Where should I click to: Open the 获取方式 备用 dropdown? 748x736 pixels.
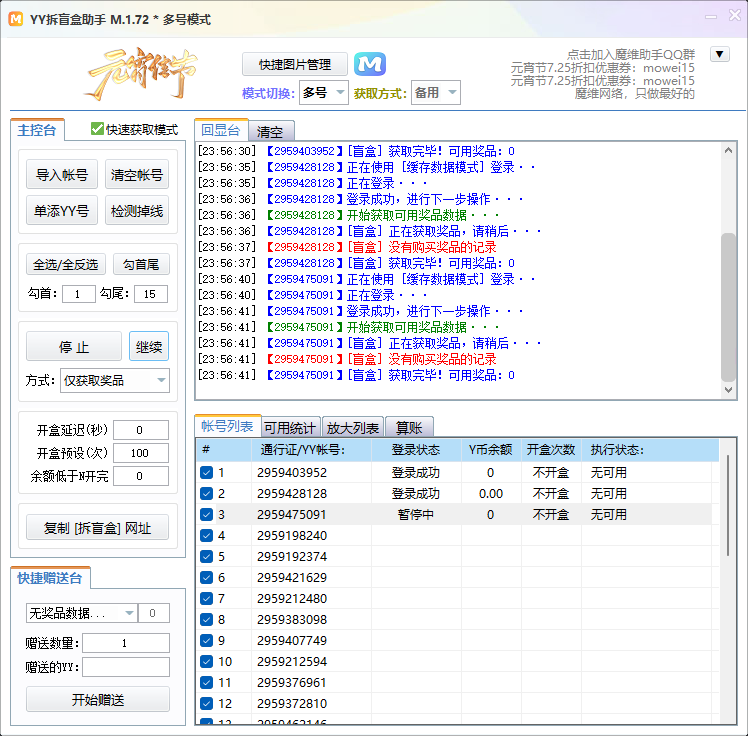coord(436,93)
